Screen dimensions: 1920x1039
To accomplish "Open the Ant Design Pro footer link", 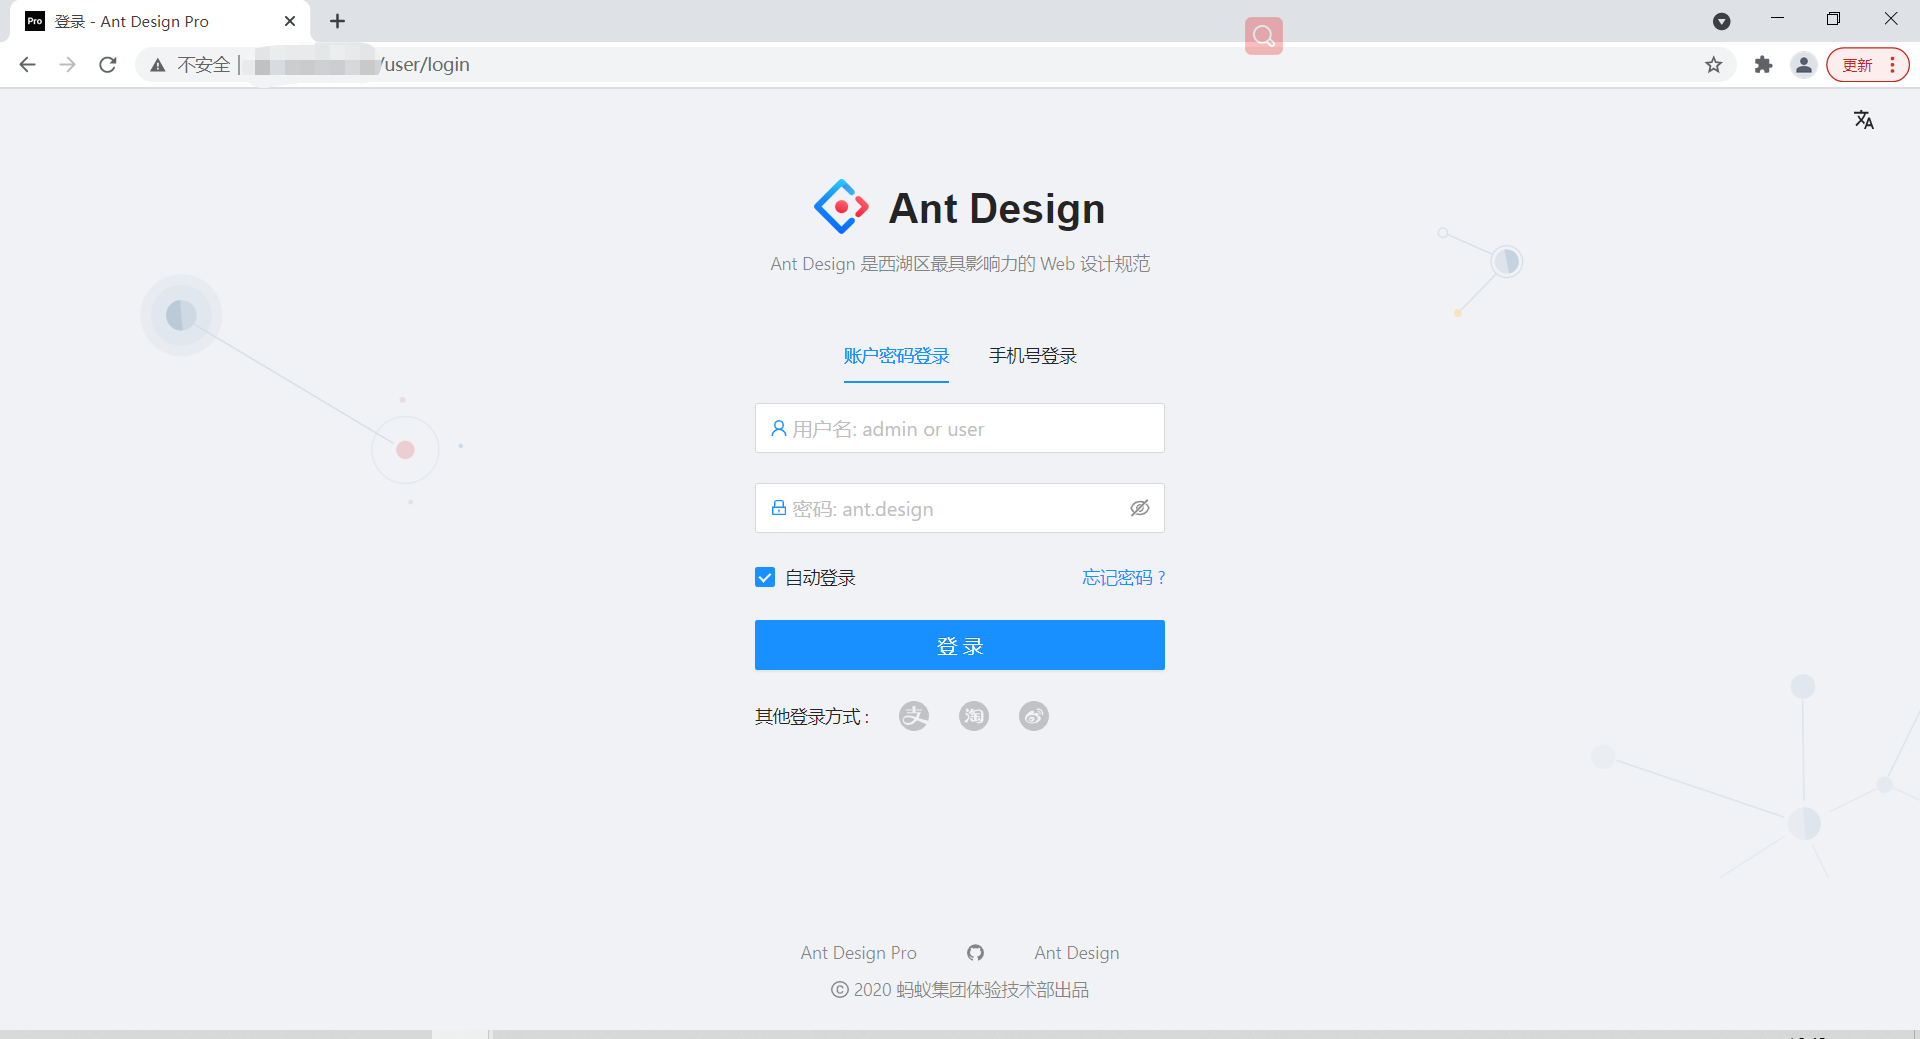I will pyautogui.click(x=858, y=953).
